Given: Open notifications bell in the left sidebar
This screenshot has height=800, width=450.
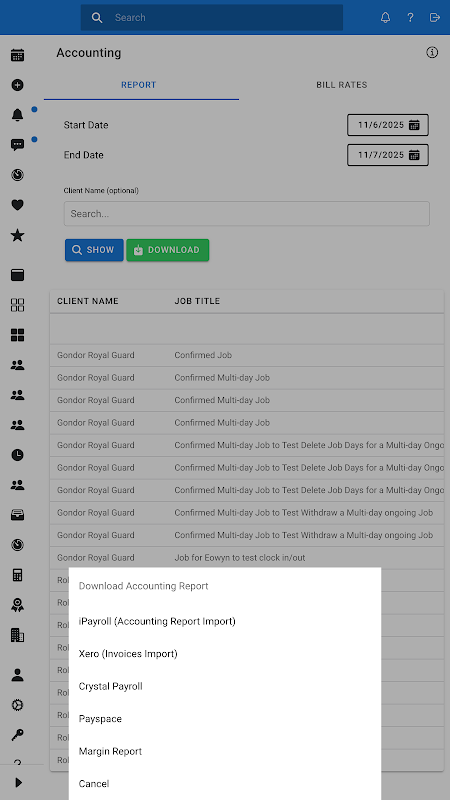Looking at the screenshot, I should (x=17, y=115).
